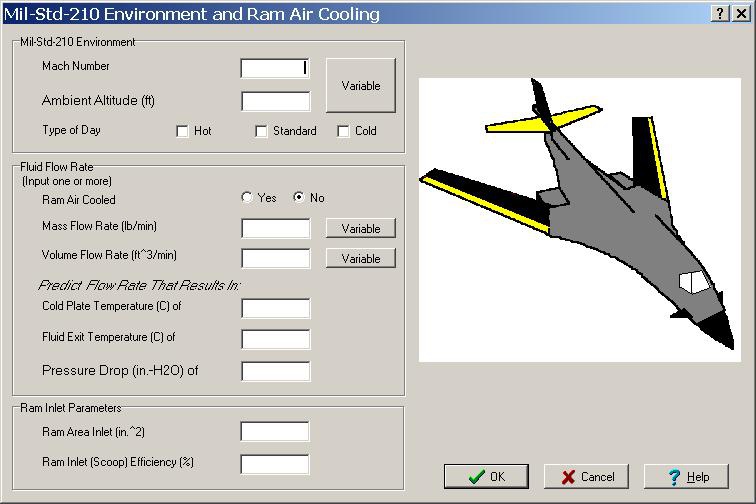Image resolution: width=756 pixels, height=504 pixels.
Task: Click the Fluid Exit Temperature field
Action: click(x=275, y=339)
